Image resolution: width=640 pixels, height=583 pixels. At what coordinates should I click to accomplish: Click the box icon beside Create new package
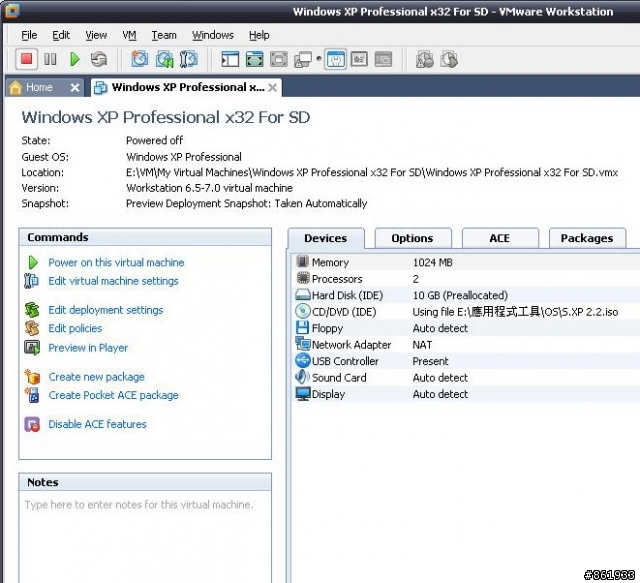32,376
